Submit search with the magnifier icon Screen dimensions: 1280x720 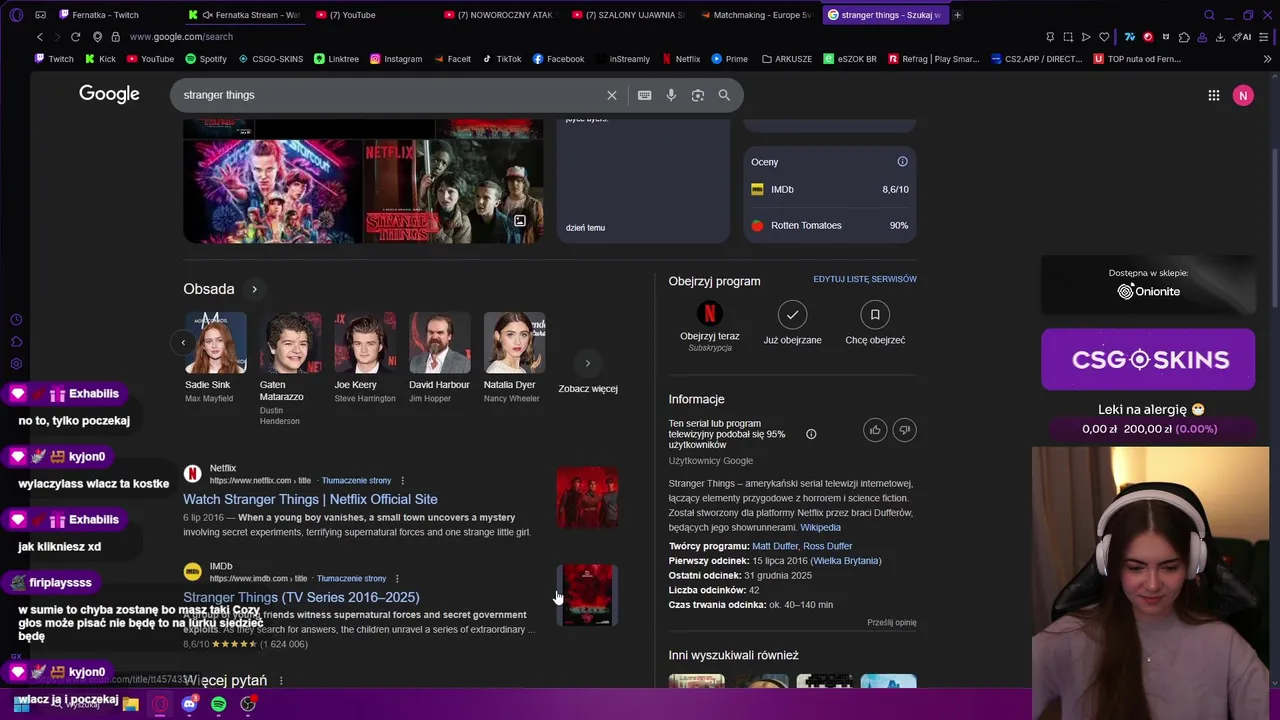click(724, 95)
